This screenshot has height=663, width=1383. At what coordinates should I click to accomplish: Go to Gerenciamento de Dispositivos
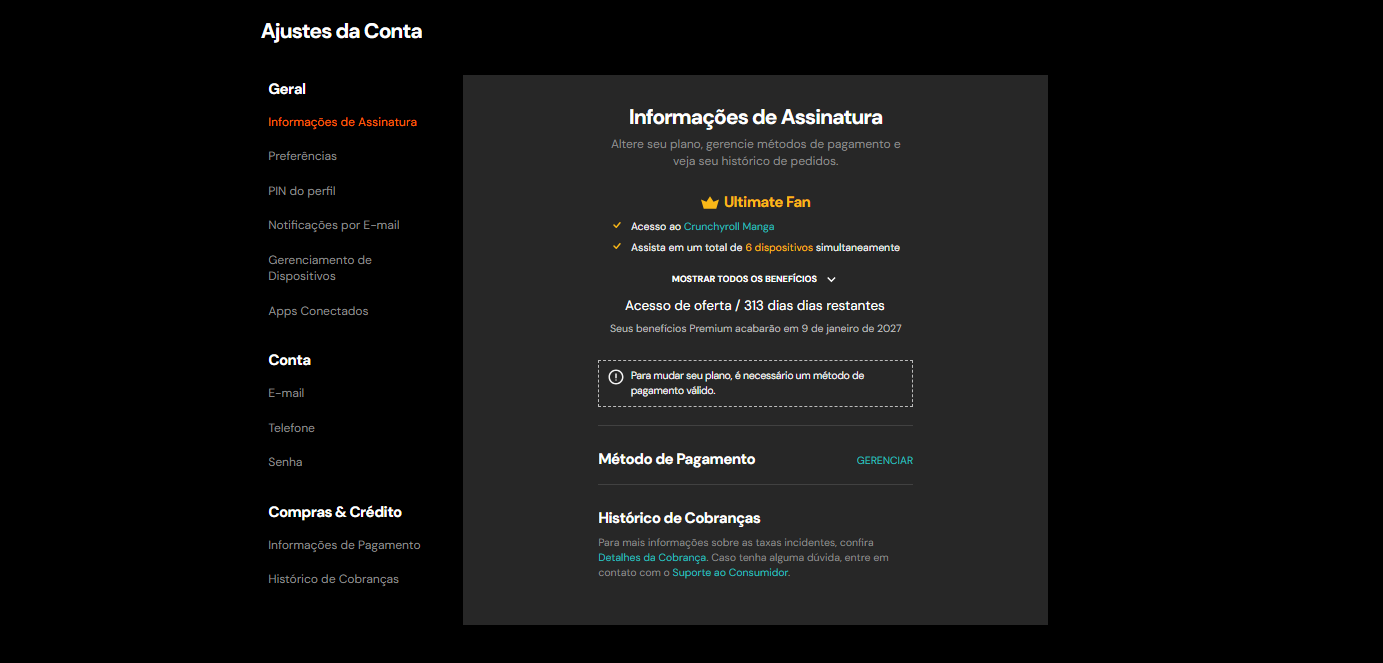(320, 267)
